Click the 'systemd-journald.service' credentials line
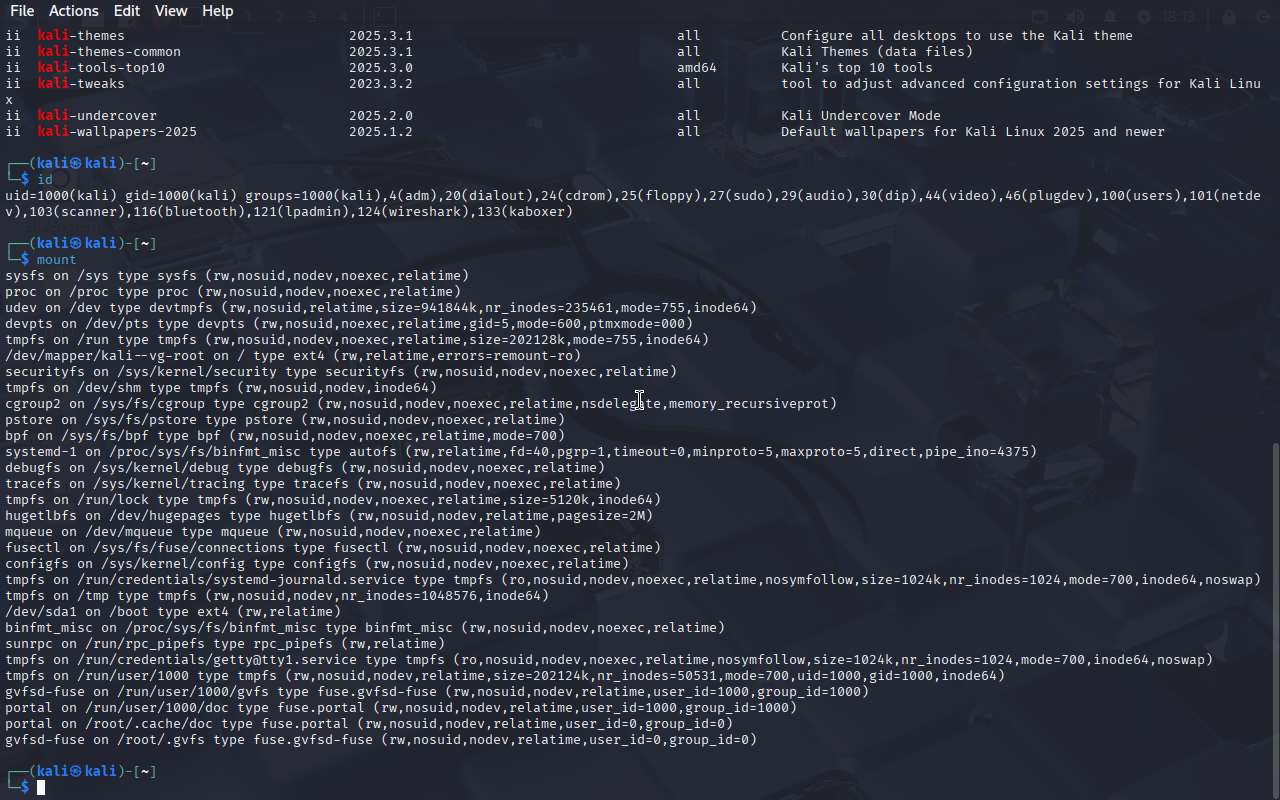Viewport: 1280px width, 800px height. click(x=633, y=580)
